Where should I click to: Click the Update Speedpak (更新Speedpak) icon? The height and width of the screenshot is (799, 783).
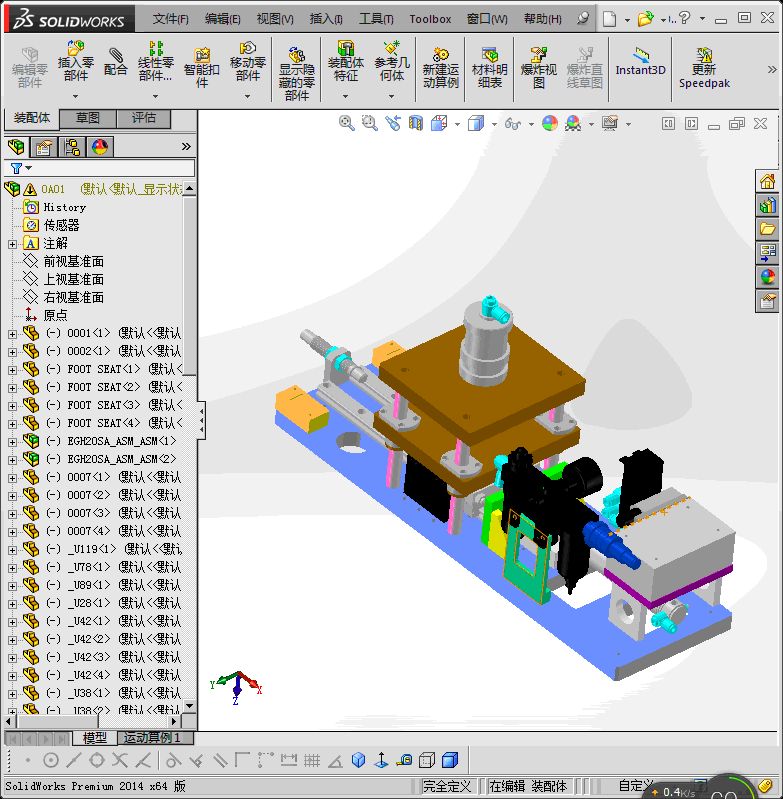coord(704,68)
